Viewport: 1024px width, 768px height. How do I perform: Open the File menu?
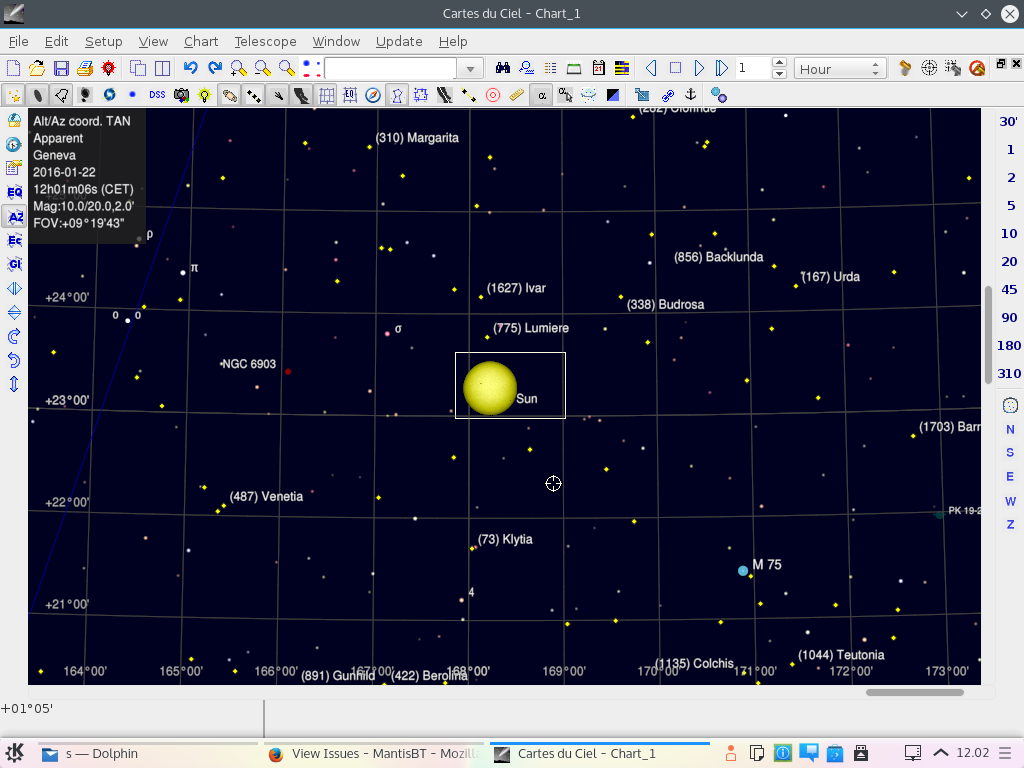click(18, 41)
